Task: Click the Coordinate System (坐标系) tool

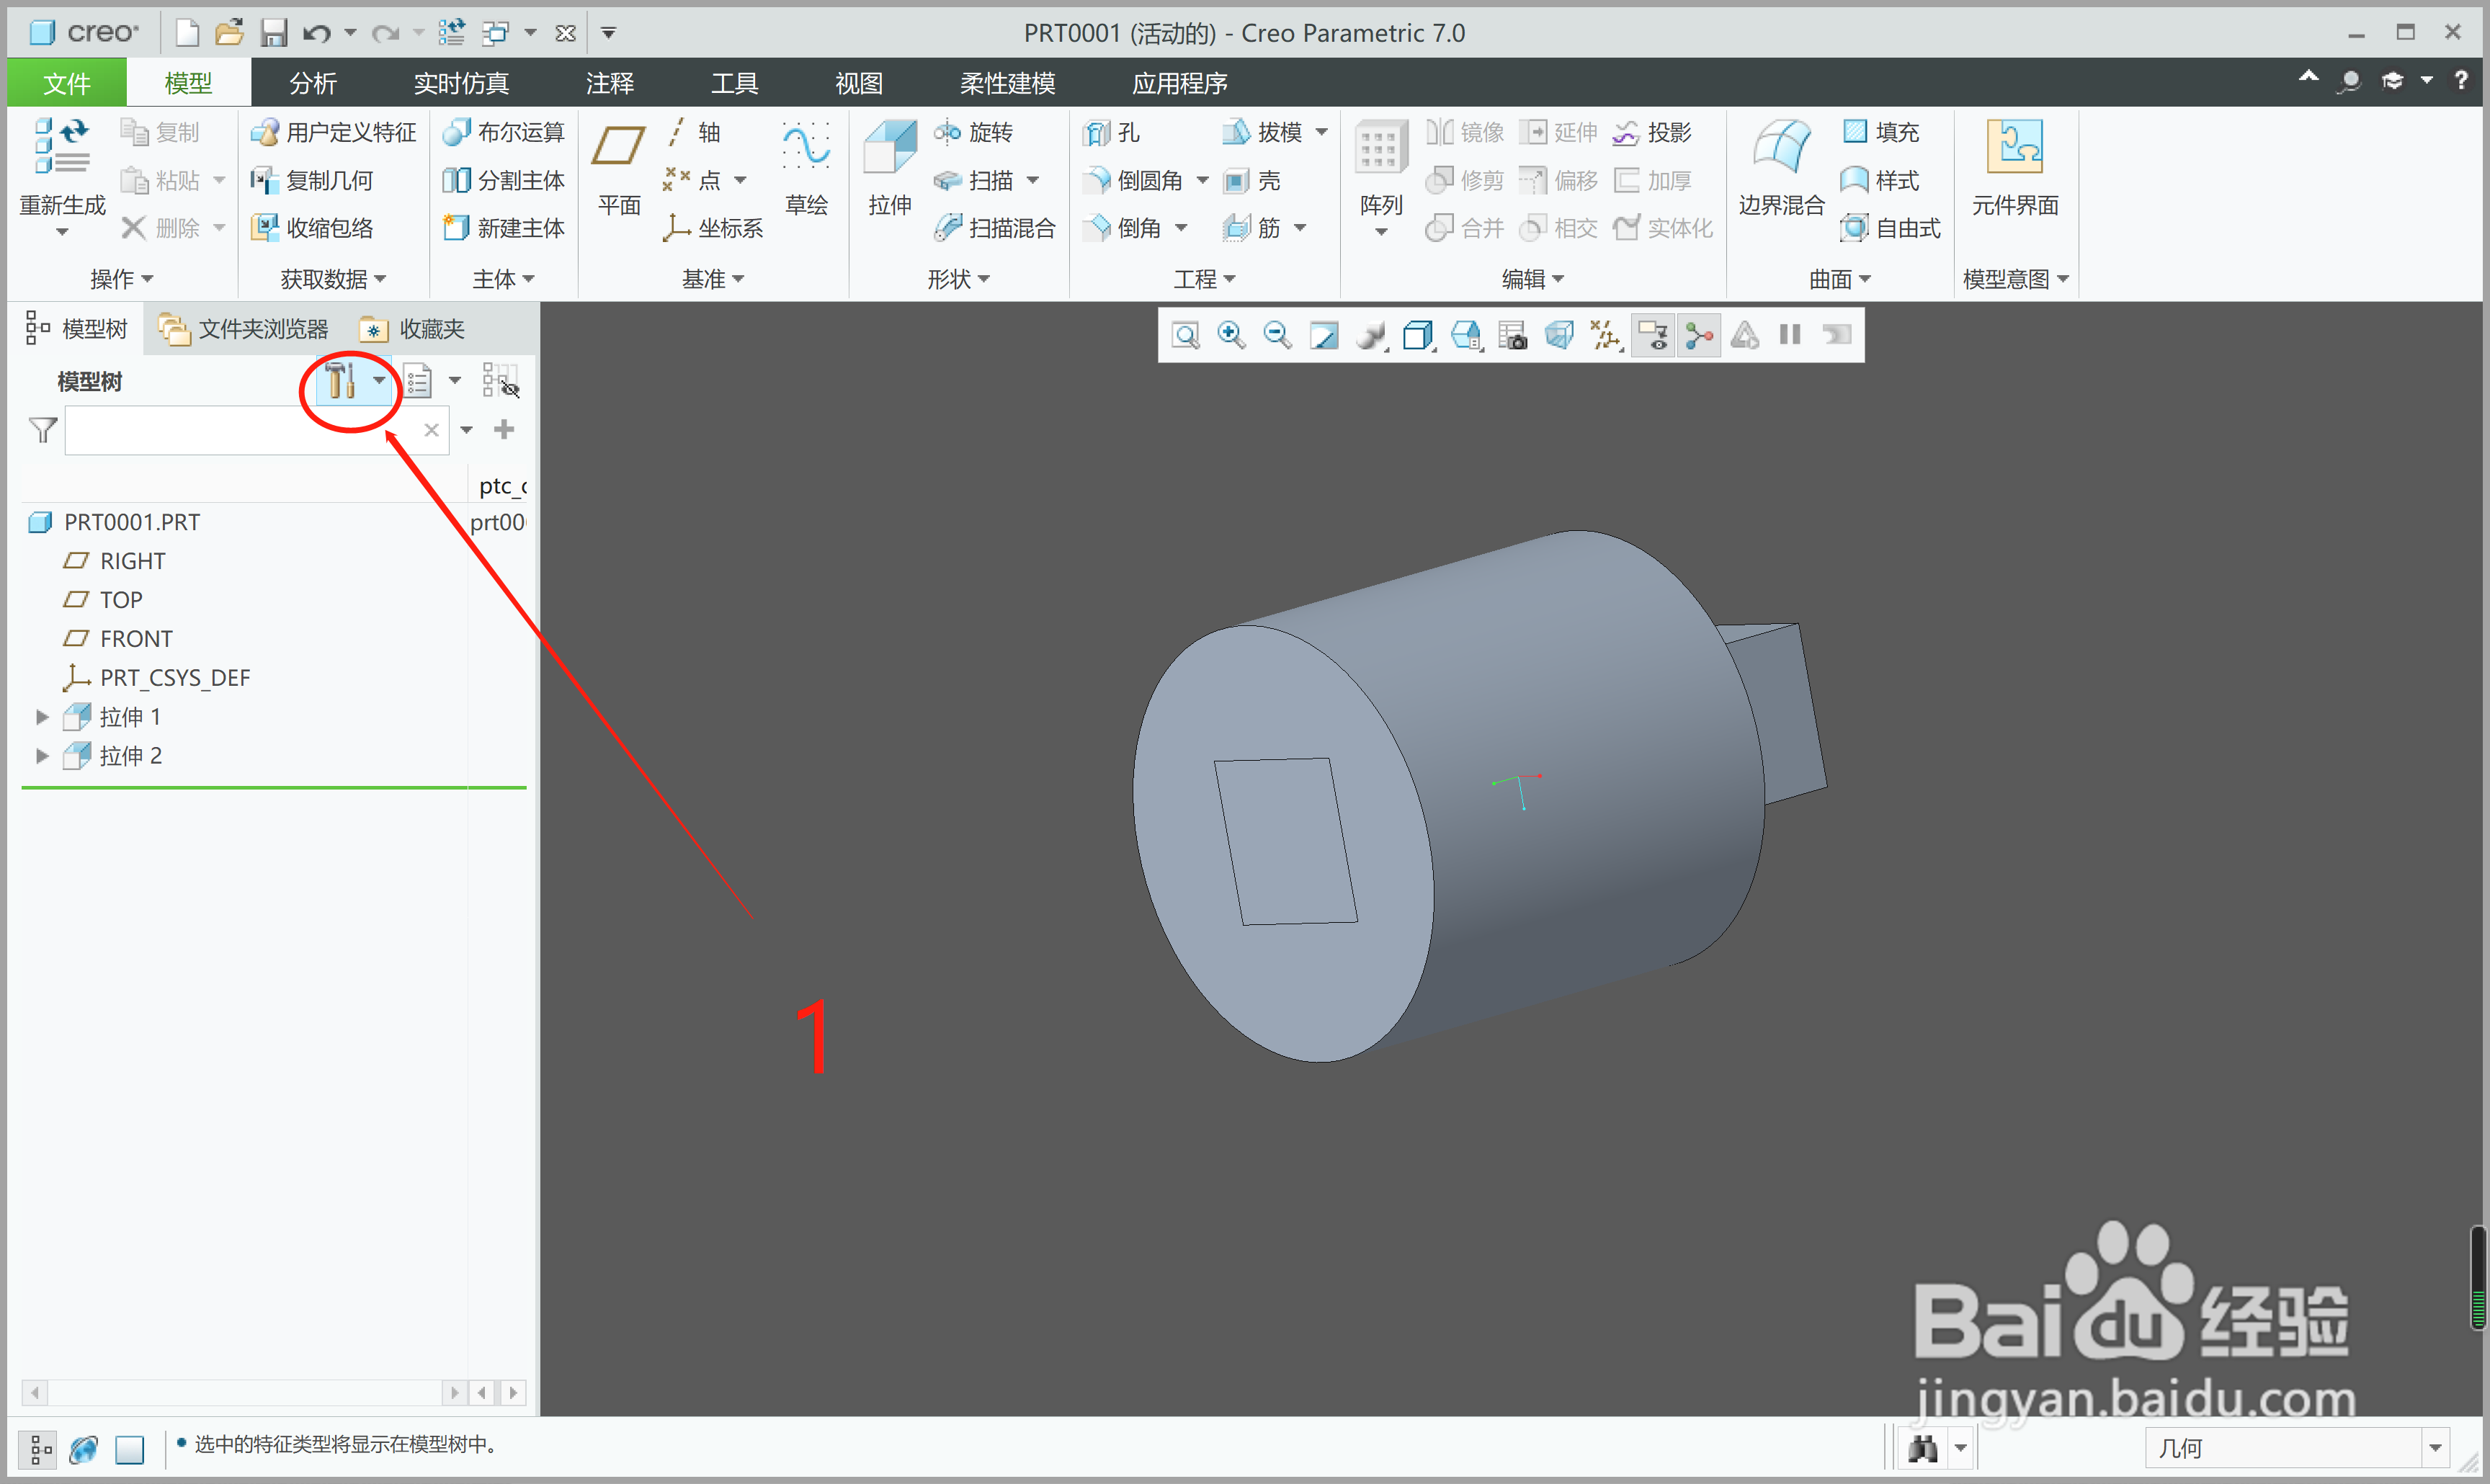Action: pos(713,228)
